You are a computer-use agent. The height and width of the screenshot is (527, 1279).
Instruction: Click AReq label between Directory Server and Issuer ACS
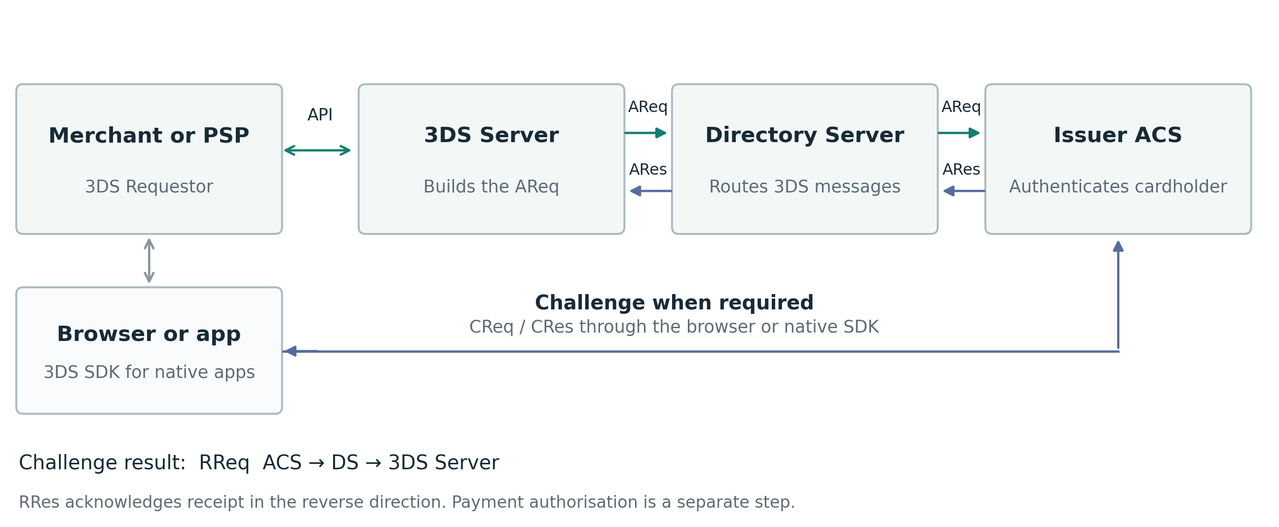961,107
